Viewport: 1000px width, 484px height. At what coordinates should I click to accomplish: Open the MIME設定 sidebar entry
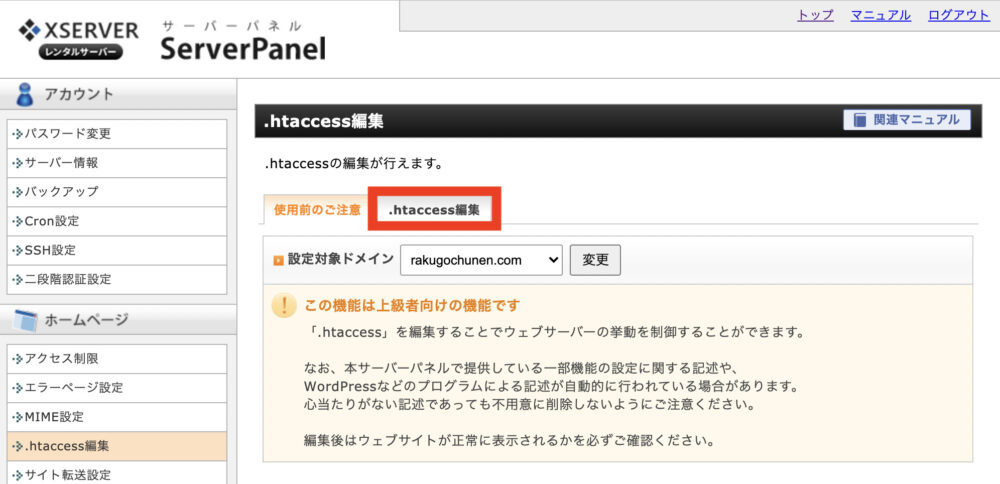coord(117,417)
